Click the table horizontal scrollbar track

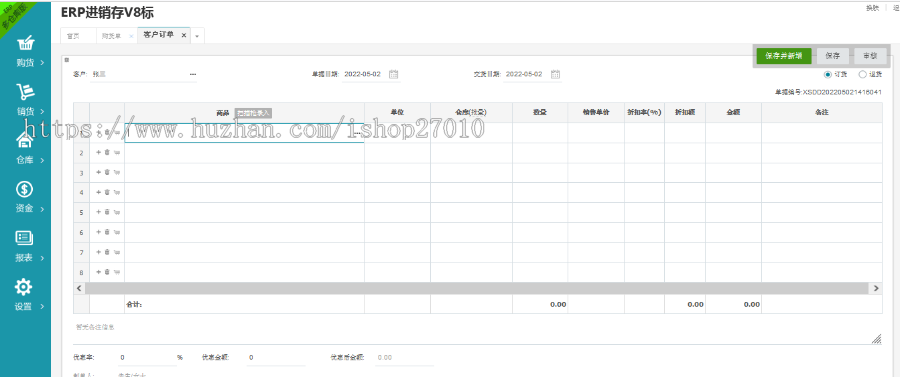pyautogui.click(x=478, y=288)
